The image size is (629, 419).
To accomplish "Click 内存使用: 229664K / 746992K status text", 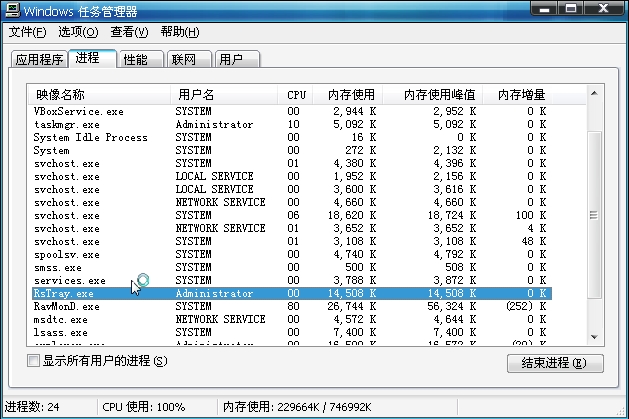I will (x=297, y=407).
